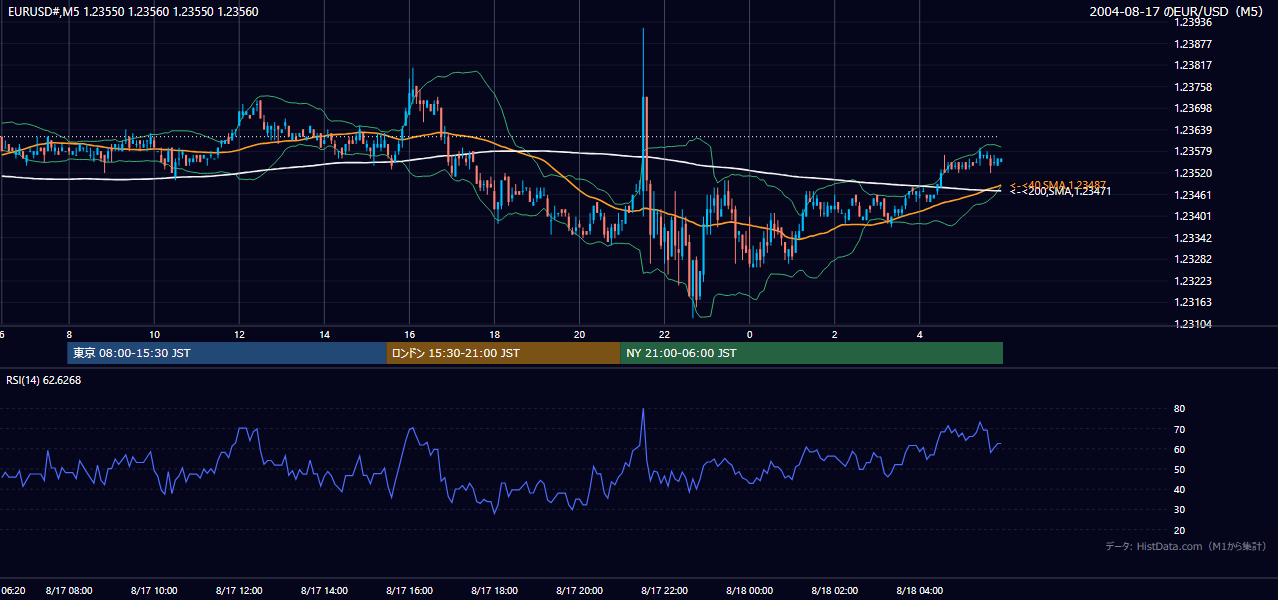Click the 8/17 16:00 time label
This screenshot has width=1278, height=600.
click(x=409, y=591)
